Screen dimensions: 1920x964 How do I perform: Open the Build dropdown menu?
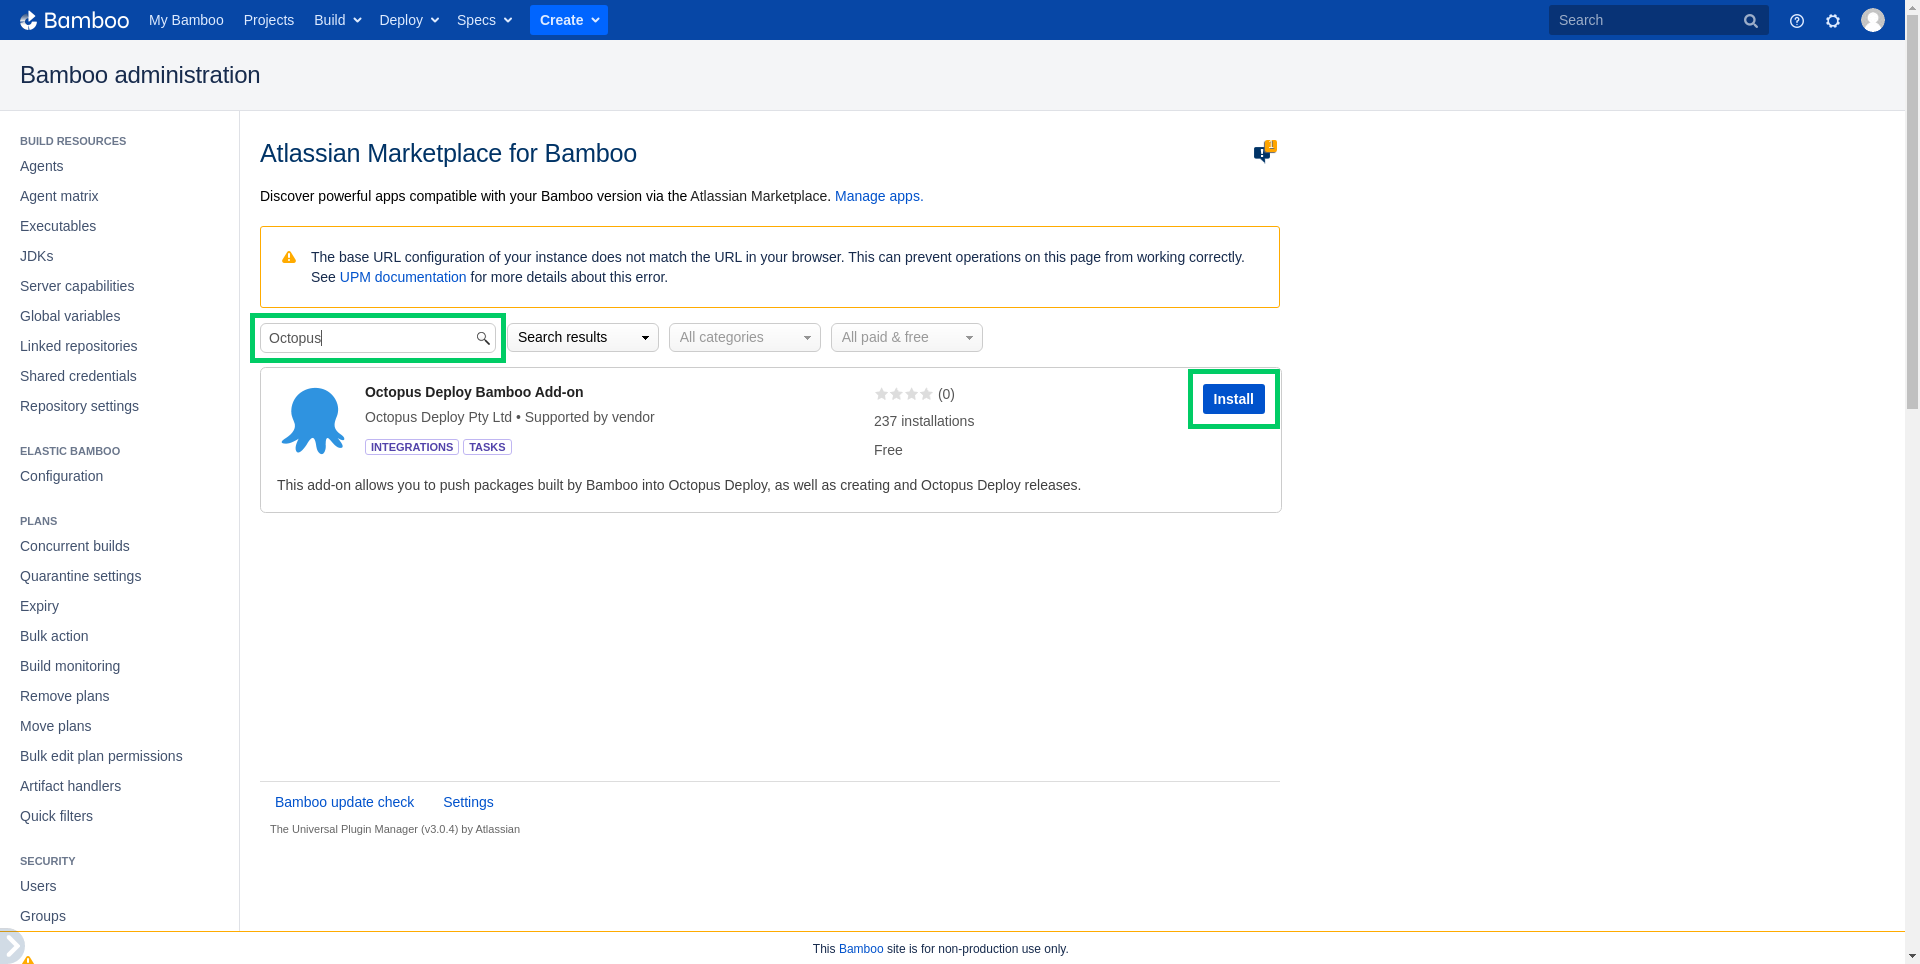(337, 20)
